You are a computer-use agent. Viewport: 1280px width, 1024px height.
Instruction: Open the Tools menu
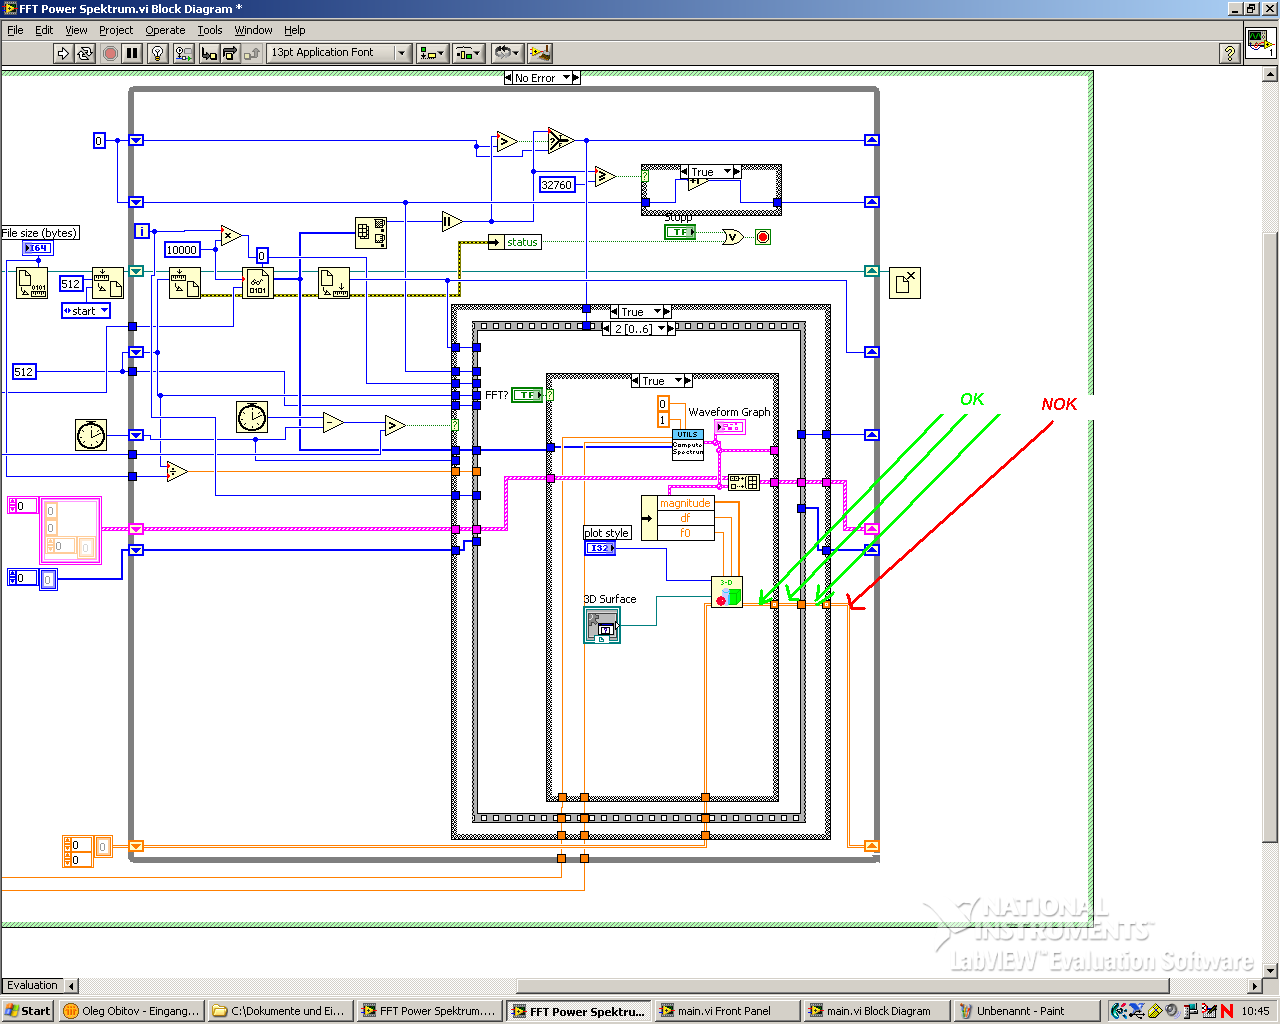point(209,30)
